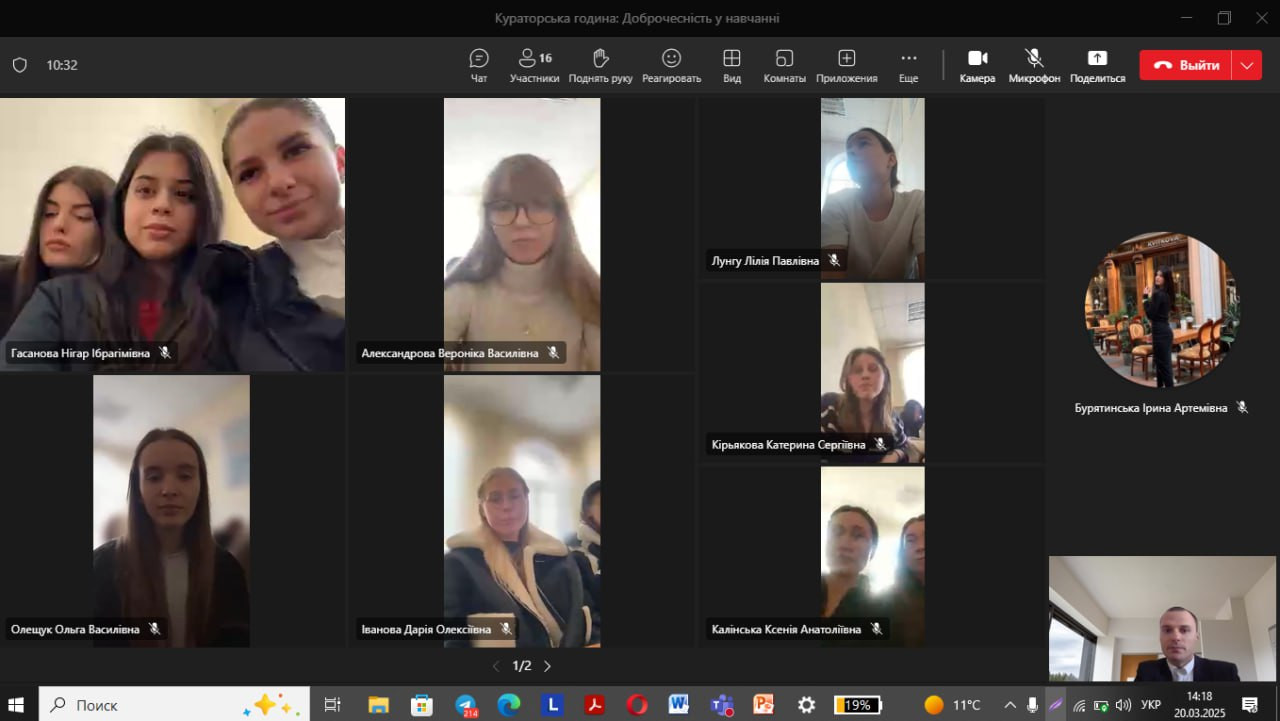This screenshot has width=1280, height=721.
Task: Click the muted mic icon for Гасанова
Action: click(165, 353)
